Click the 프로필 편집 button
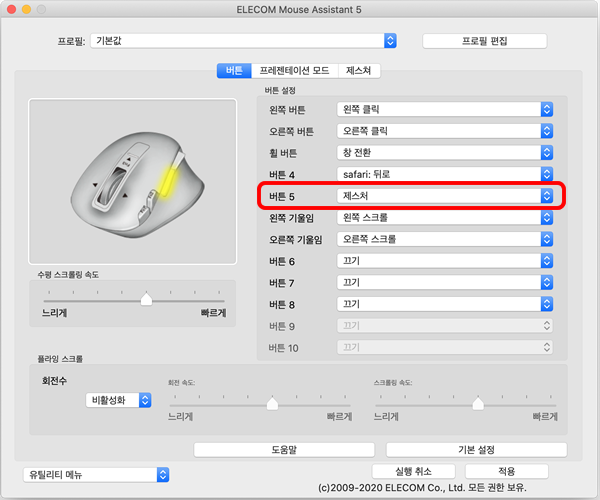Screen dimensions: 600x500 pos(484,41)
